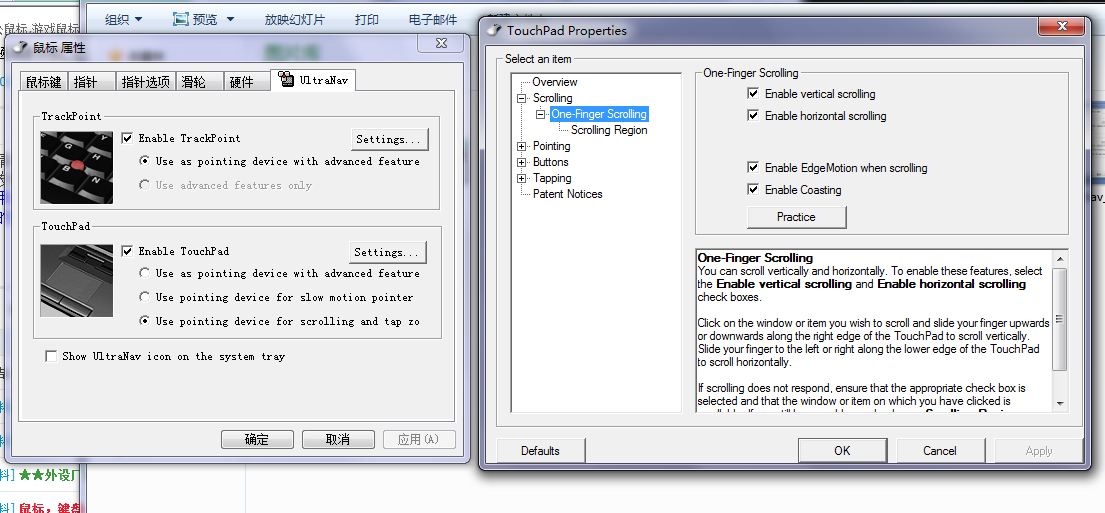Image resolution: width=1105 pixels, height=513 pixels.
Task: Switch to the 滑轮 tab
Action: (x=193, y=82)
